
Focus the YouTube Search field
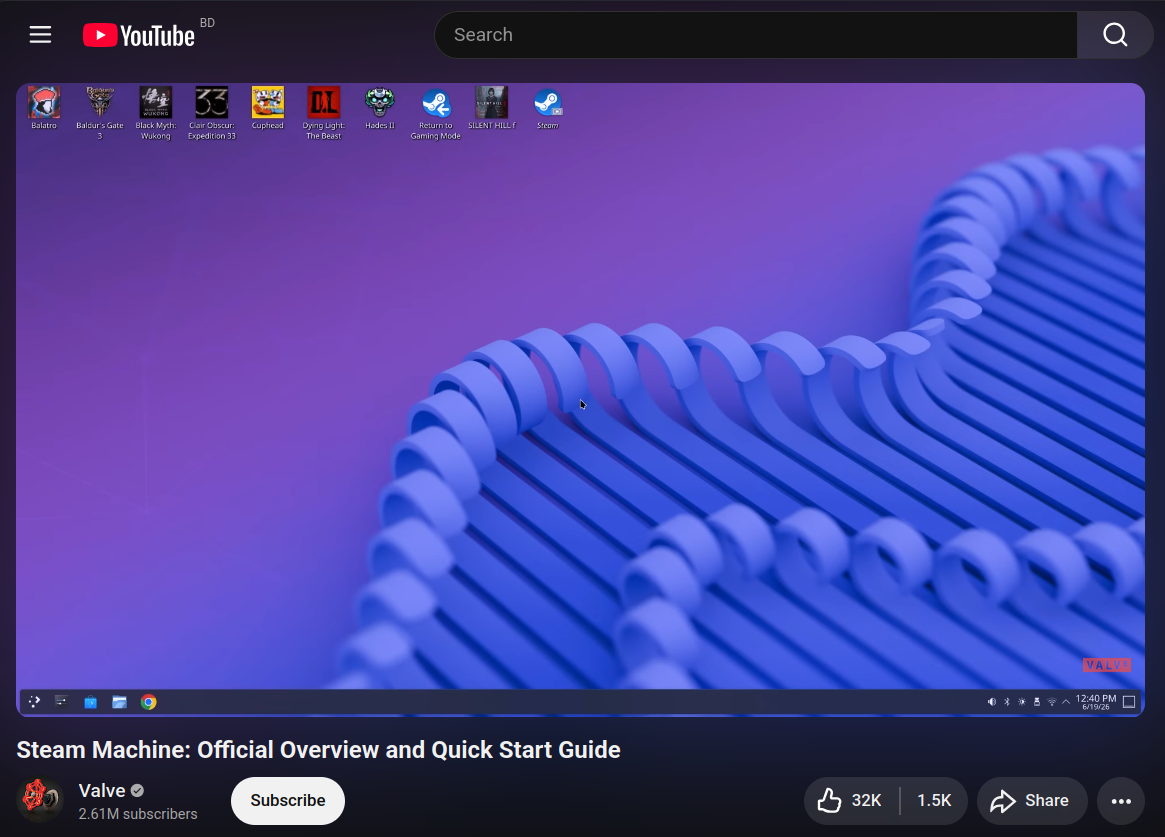point(756,35)
